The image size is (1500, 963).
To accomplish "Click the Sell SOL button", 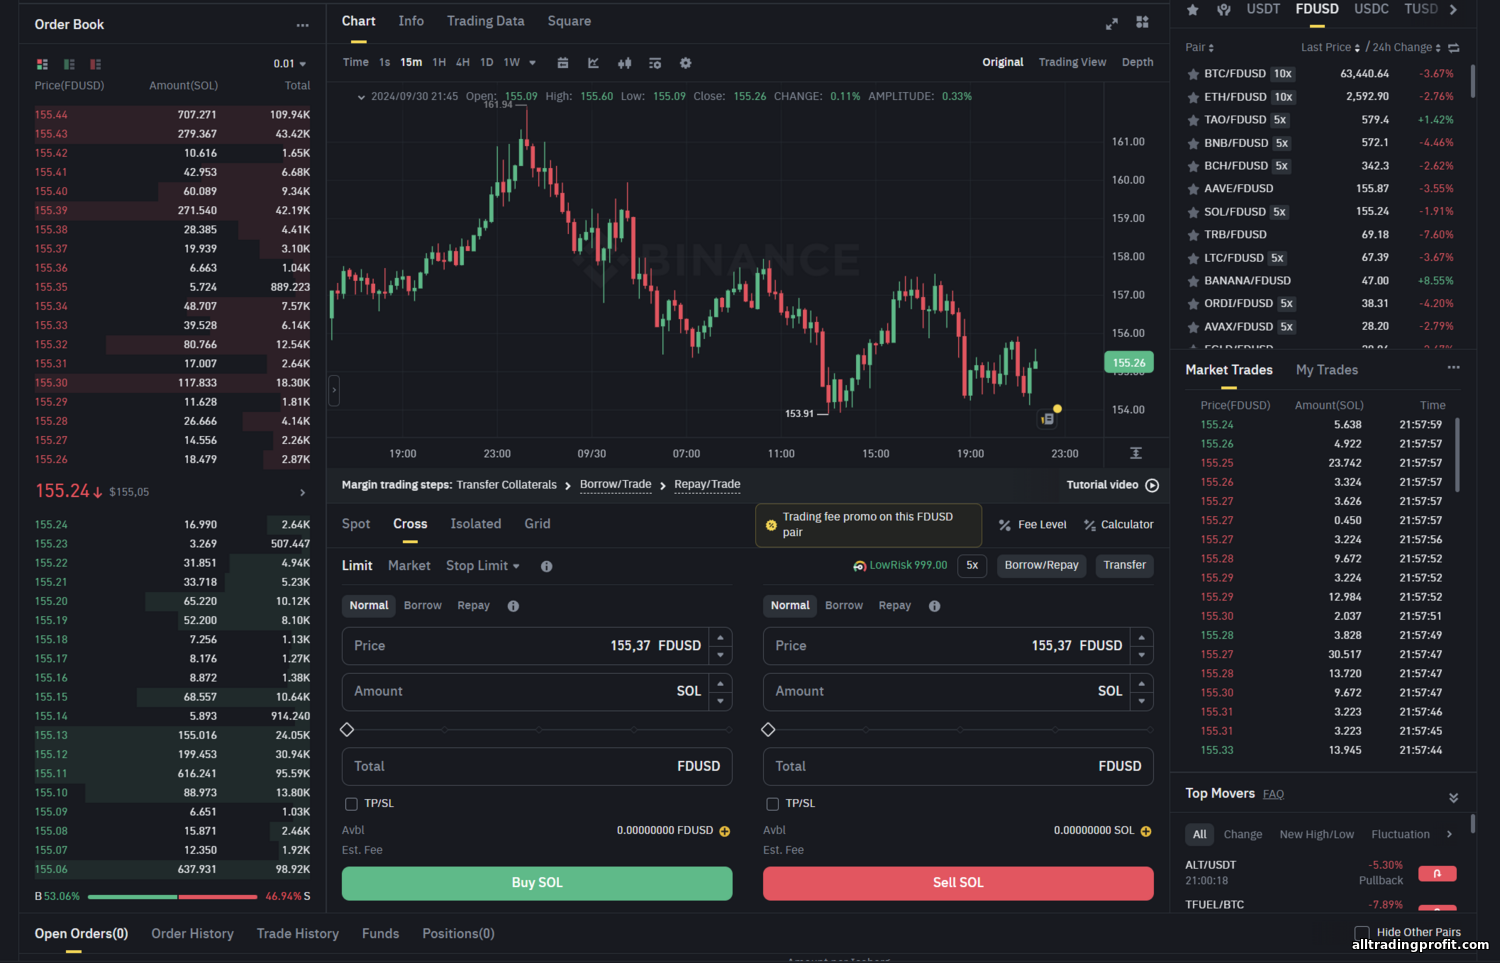I will pos(958,883).
